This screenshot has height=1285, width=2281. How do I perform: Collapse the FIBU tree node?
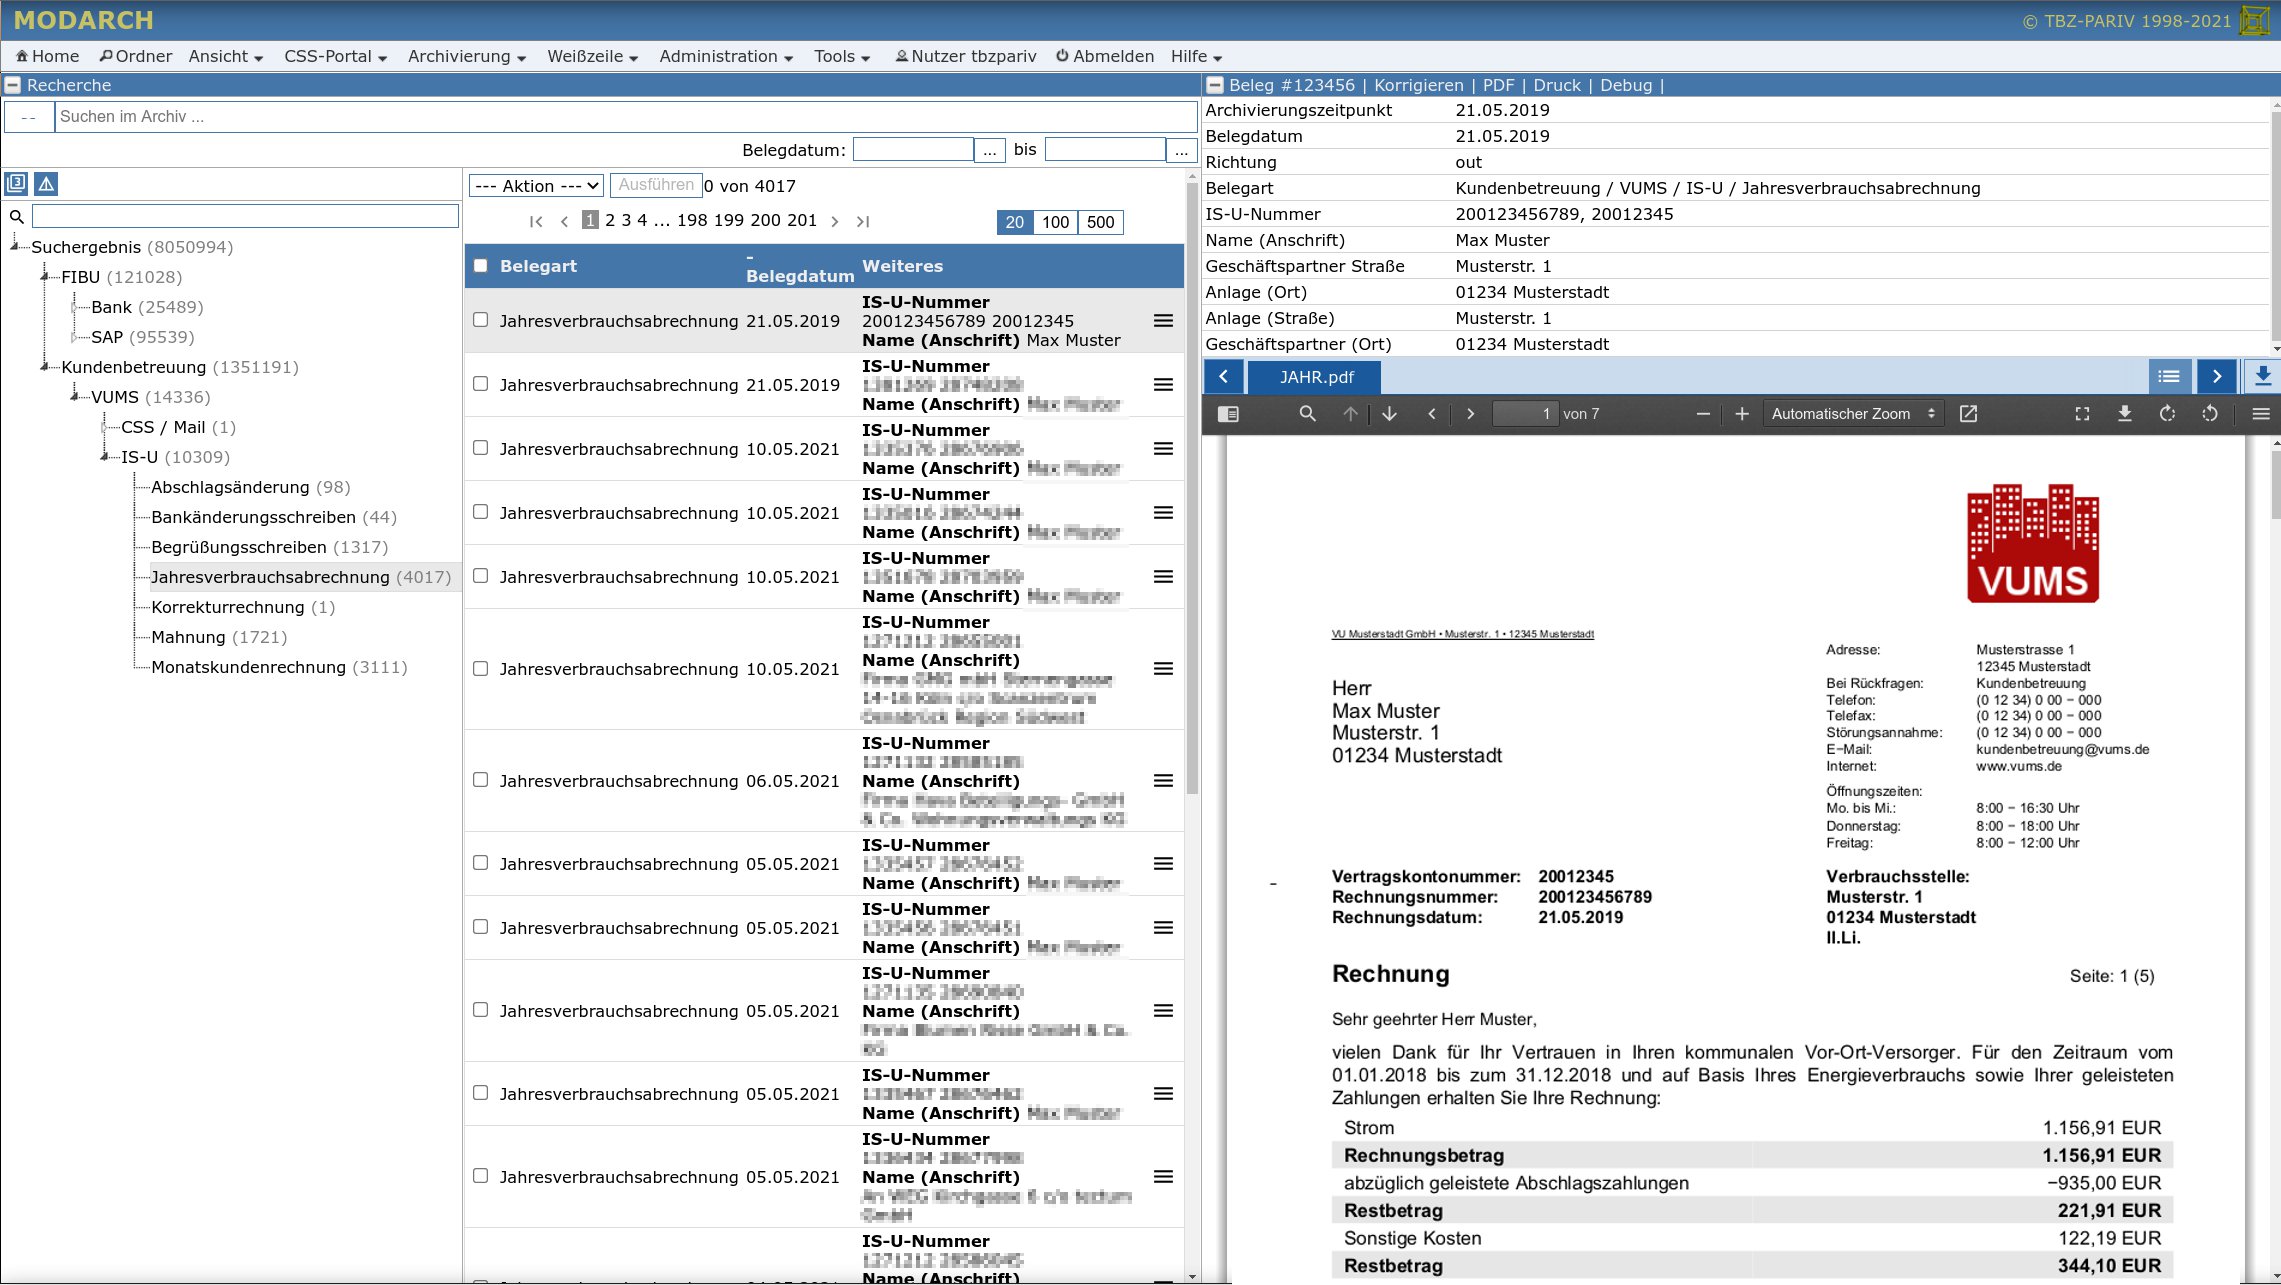pyautogui.click(x=45, y=277)
